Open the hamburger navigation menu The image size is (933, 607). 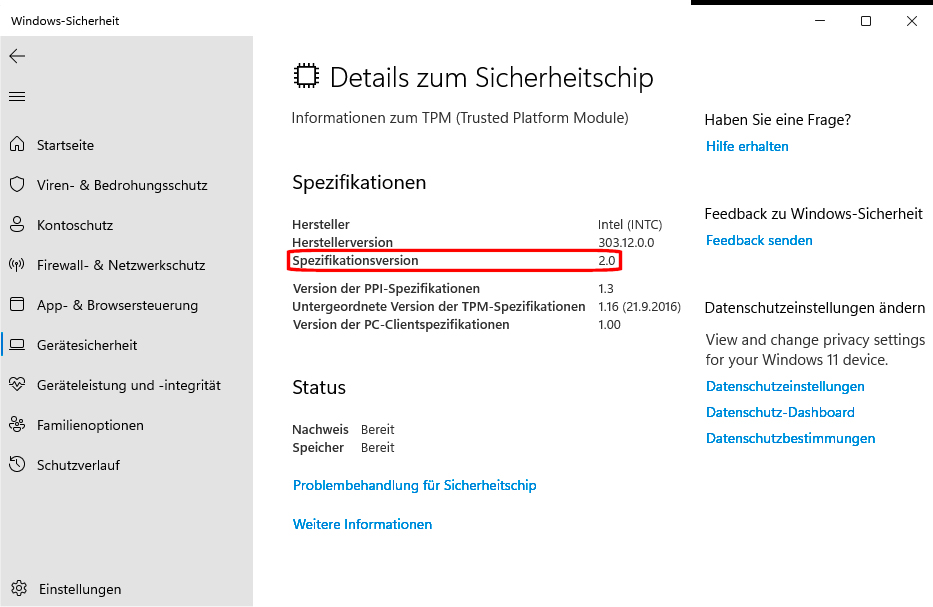click(x=17, y=97)
